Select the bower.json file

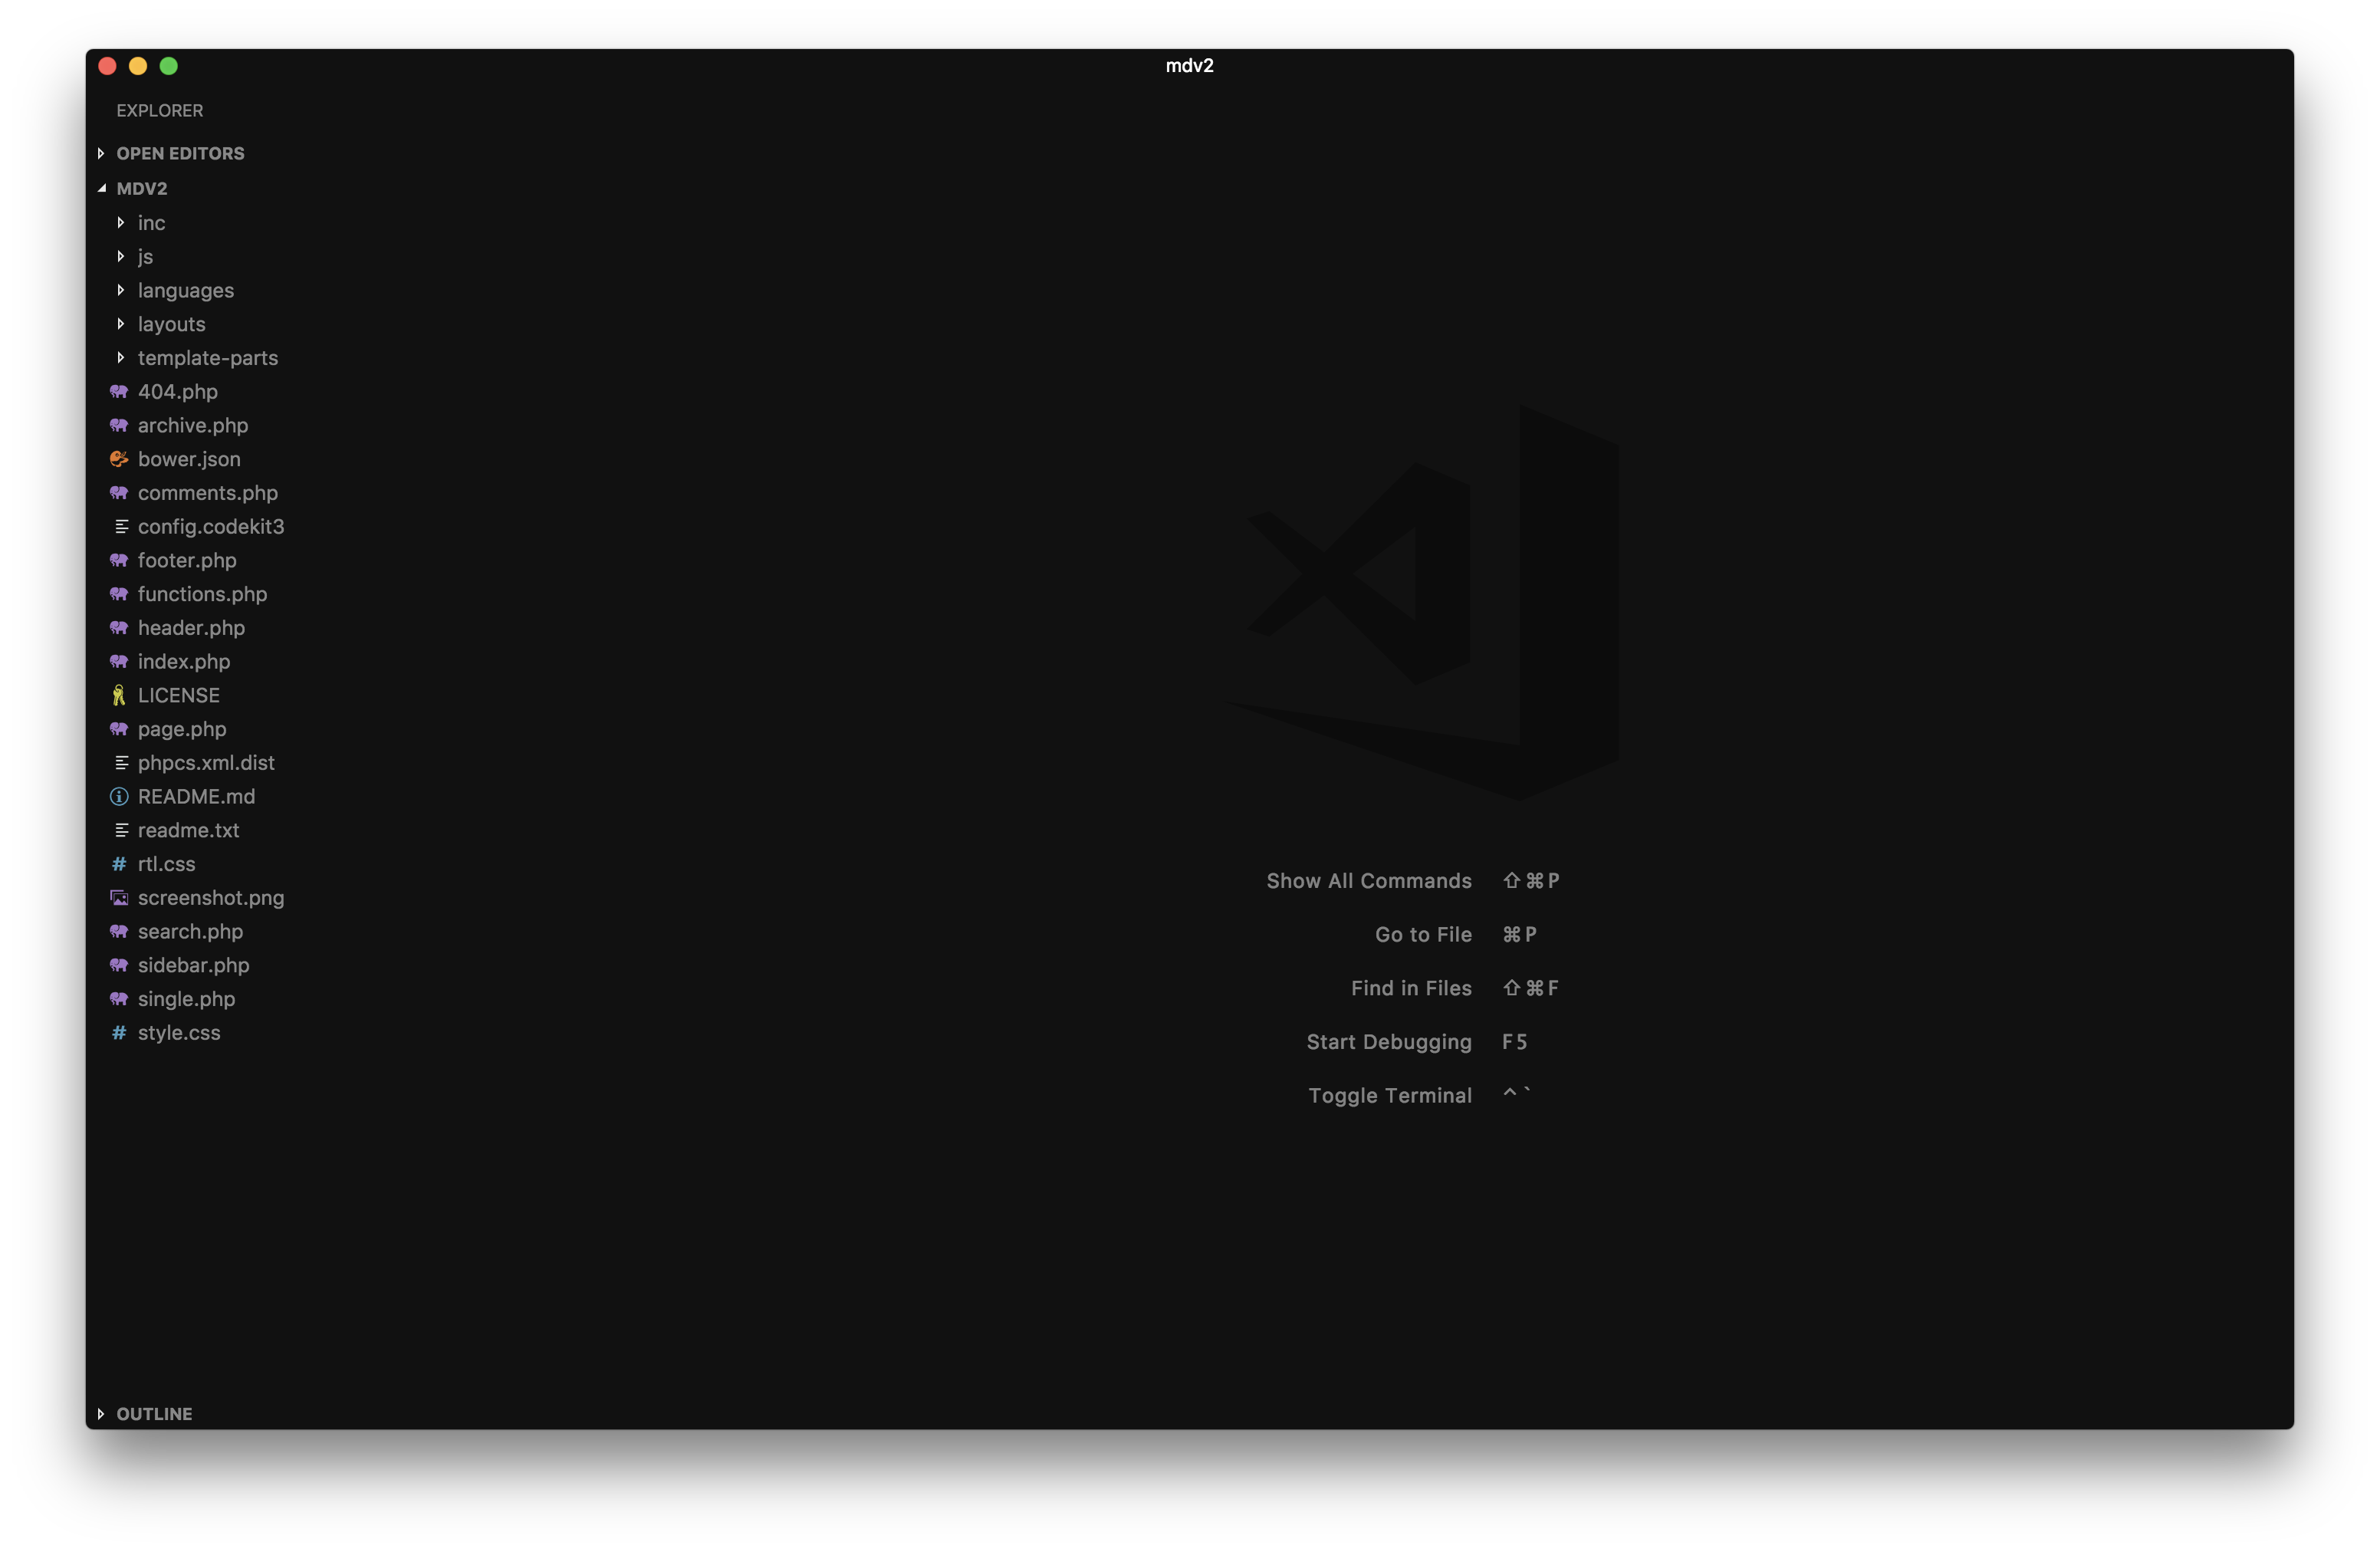[189, 459]
